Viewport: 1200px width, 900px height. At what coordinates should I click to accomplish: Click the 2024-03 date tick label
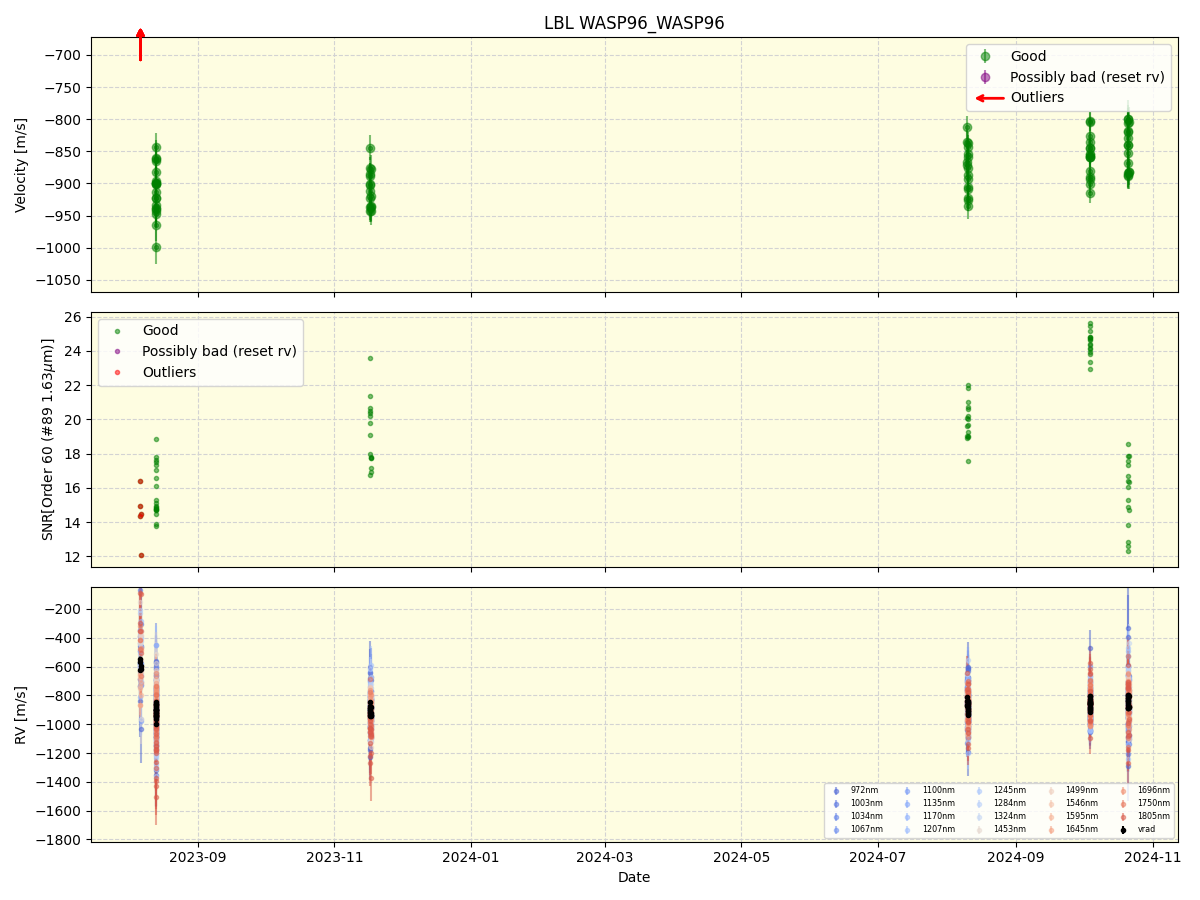click(606, 857)
